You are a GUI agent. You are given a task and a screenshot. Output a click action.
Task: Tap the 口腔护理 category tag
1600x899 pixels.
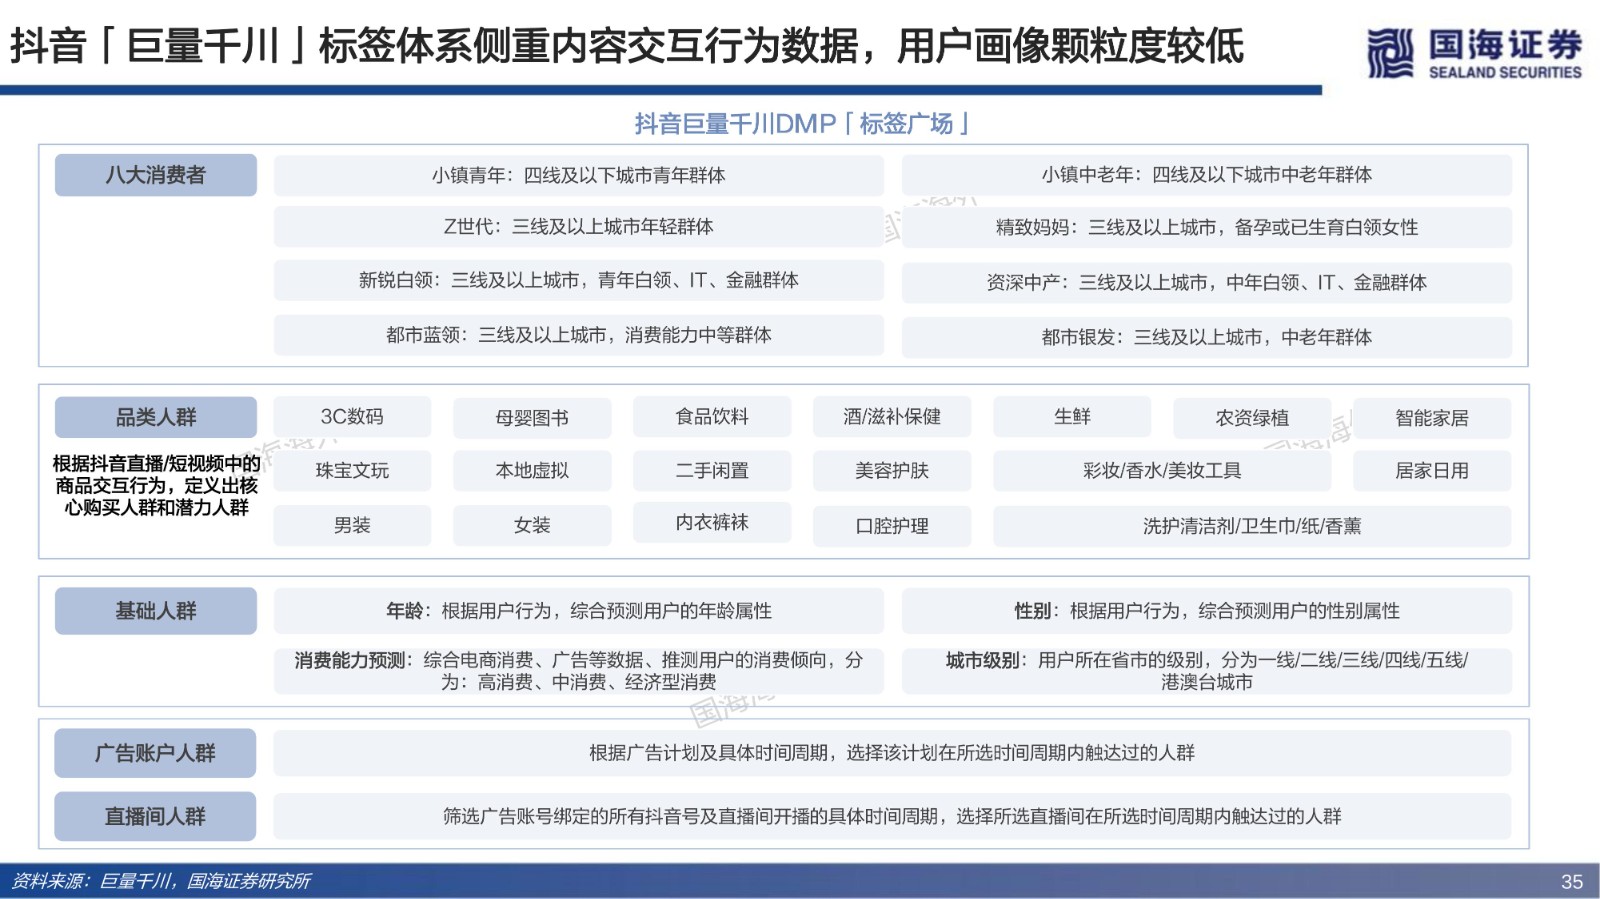[892, 527]
